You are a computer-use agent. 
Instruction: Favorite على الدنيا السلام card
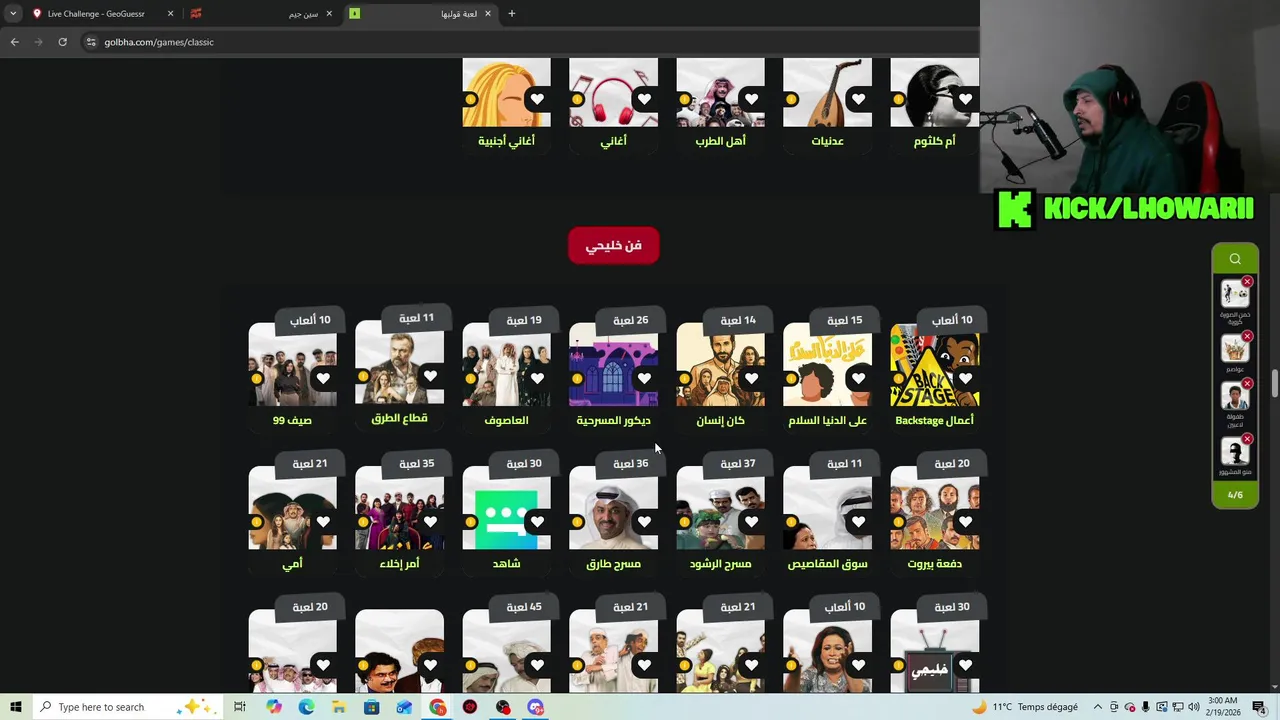[858, 379]
